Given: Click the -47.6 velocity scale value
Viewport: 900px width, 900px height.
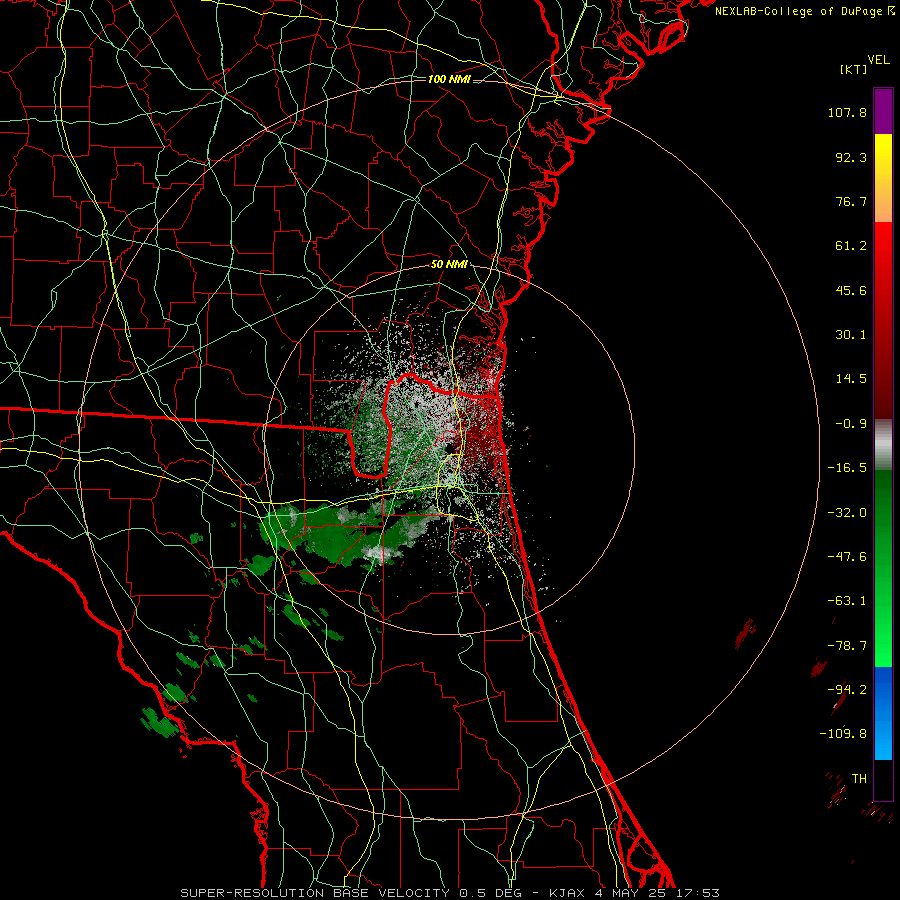Looking at the screenshot, I should tap(847, 557).
